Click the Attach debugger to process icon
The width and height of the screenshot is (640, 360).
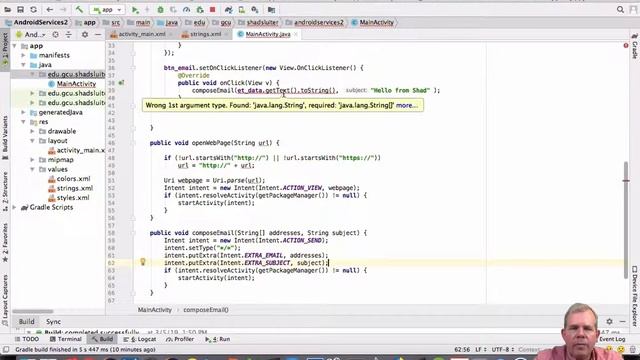coord(200,9)
